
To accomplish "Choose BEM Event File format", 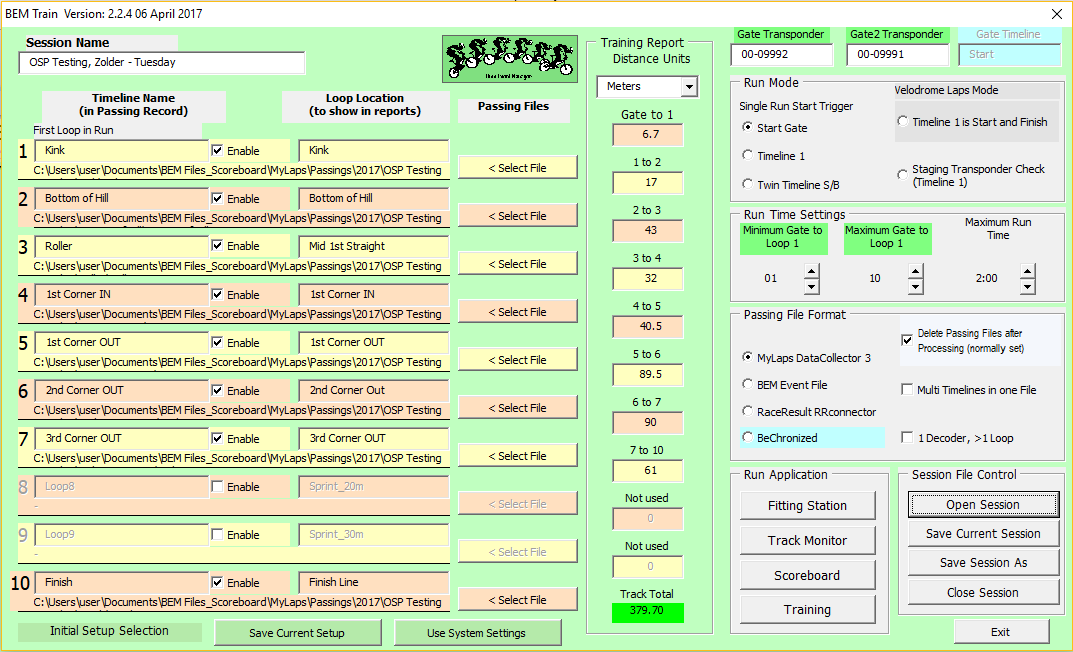I will (x=747, y=384).
